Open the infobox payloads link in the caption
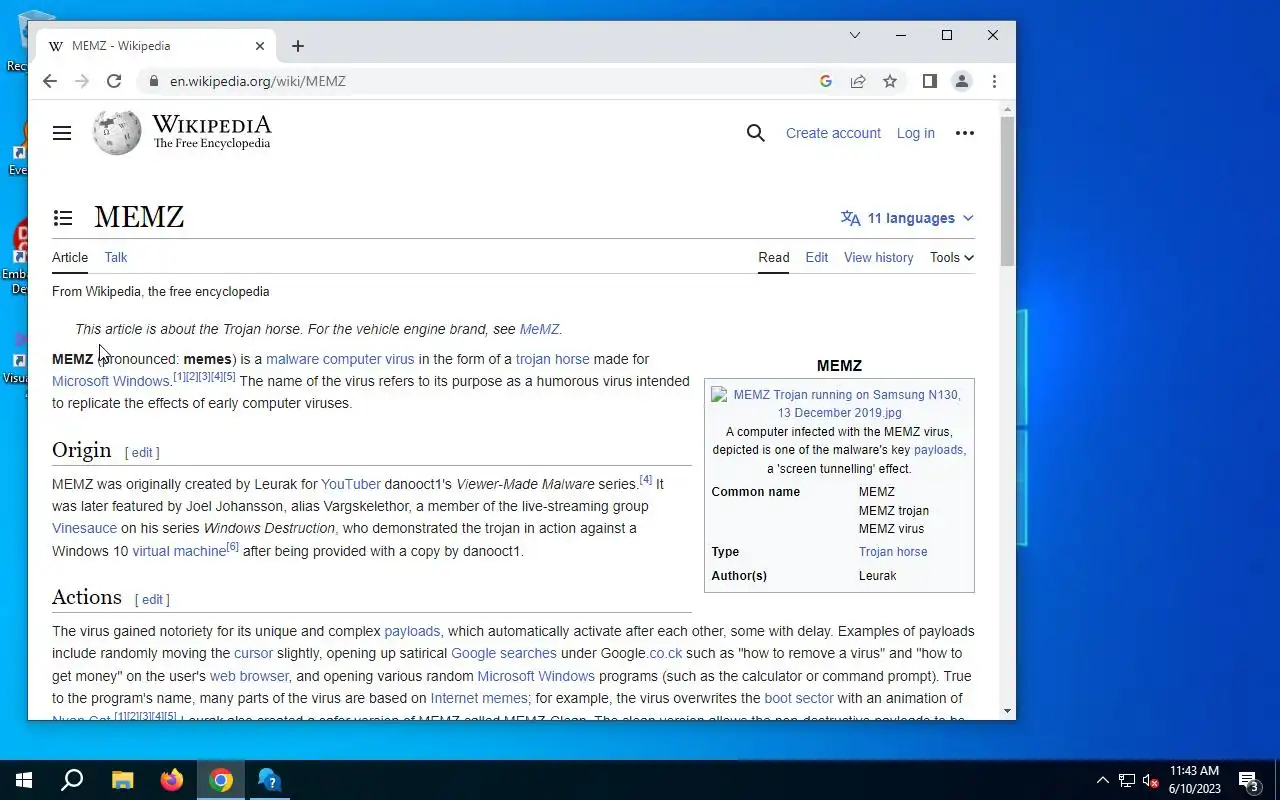 [938, 450]
